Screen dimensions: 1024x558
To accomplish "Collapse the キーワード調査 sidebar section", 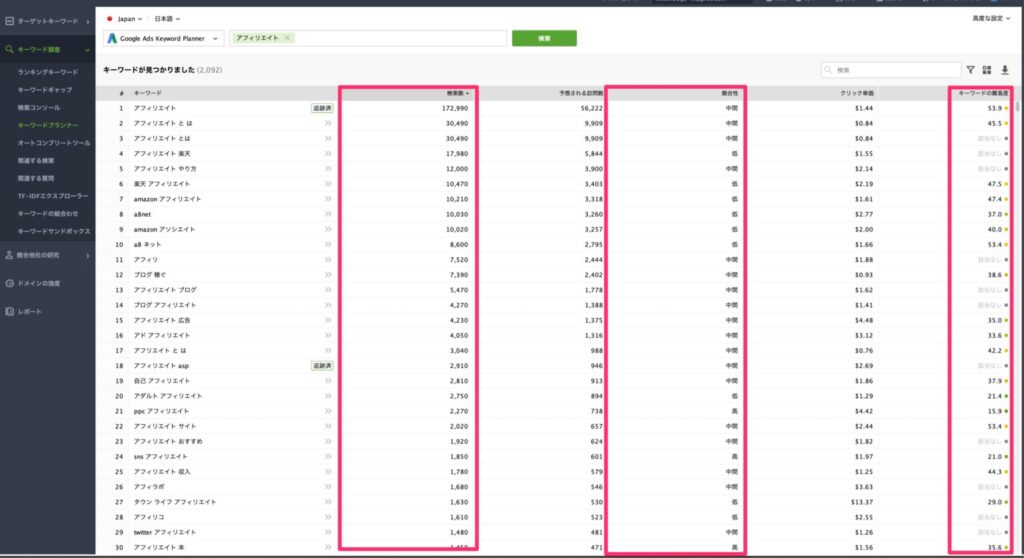I will pyautogui.click(x=87, y=50).
